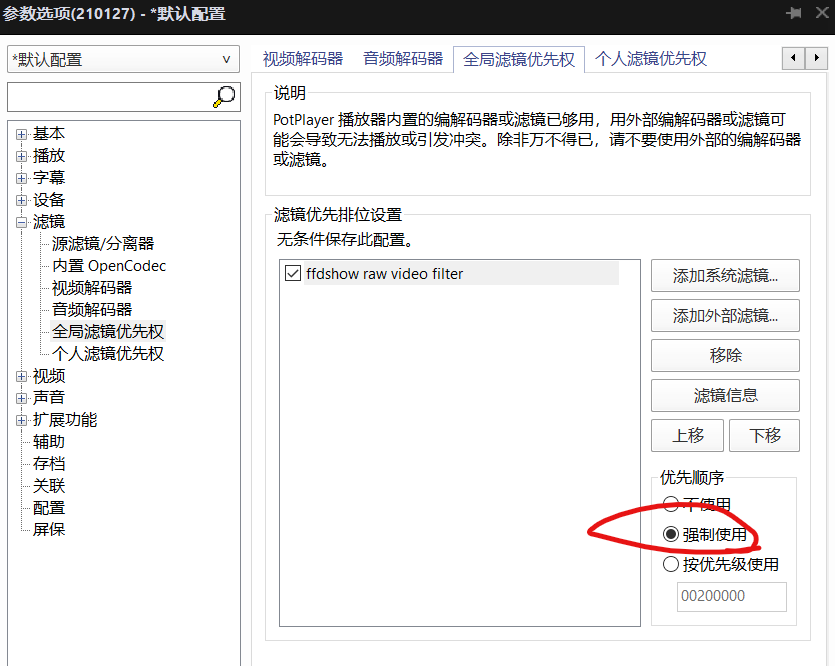
Task: Click the 添加外部滤镜 button
Action: point(725,315)
